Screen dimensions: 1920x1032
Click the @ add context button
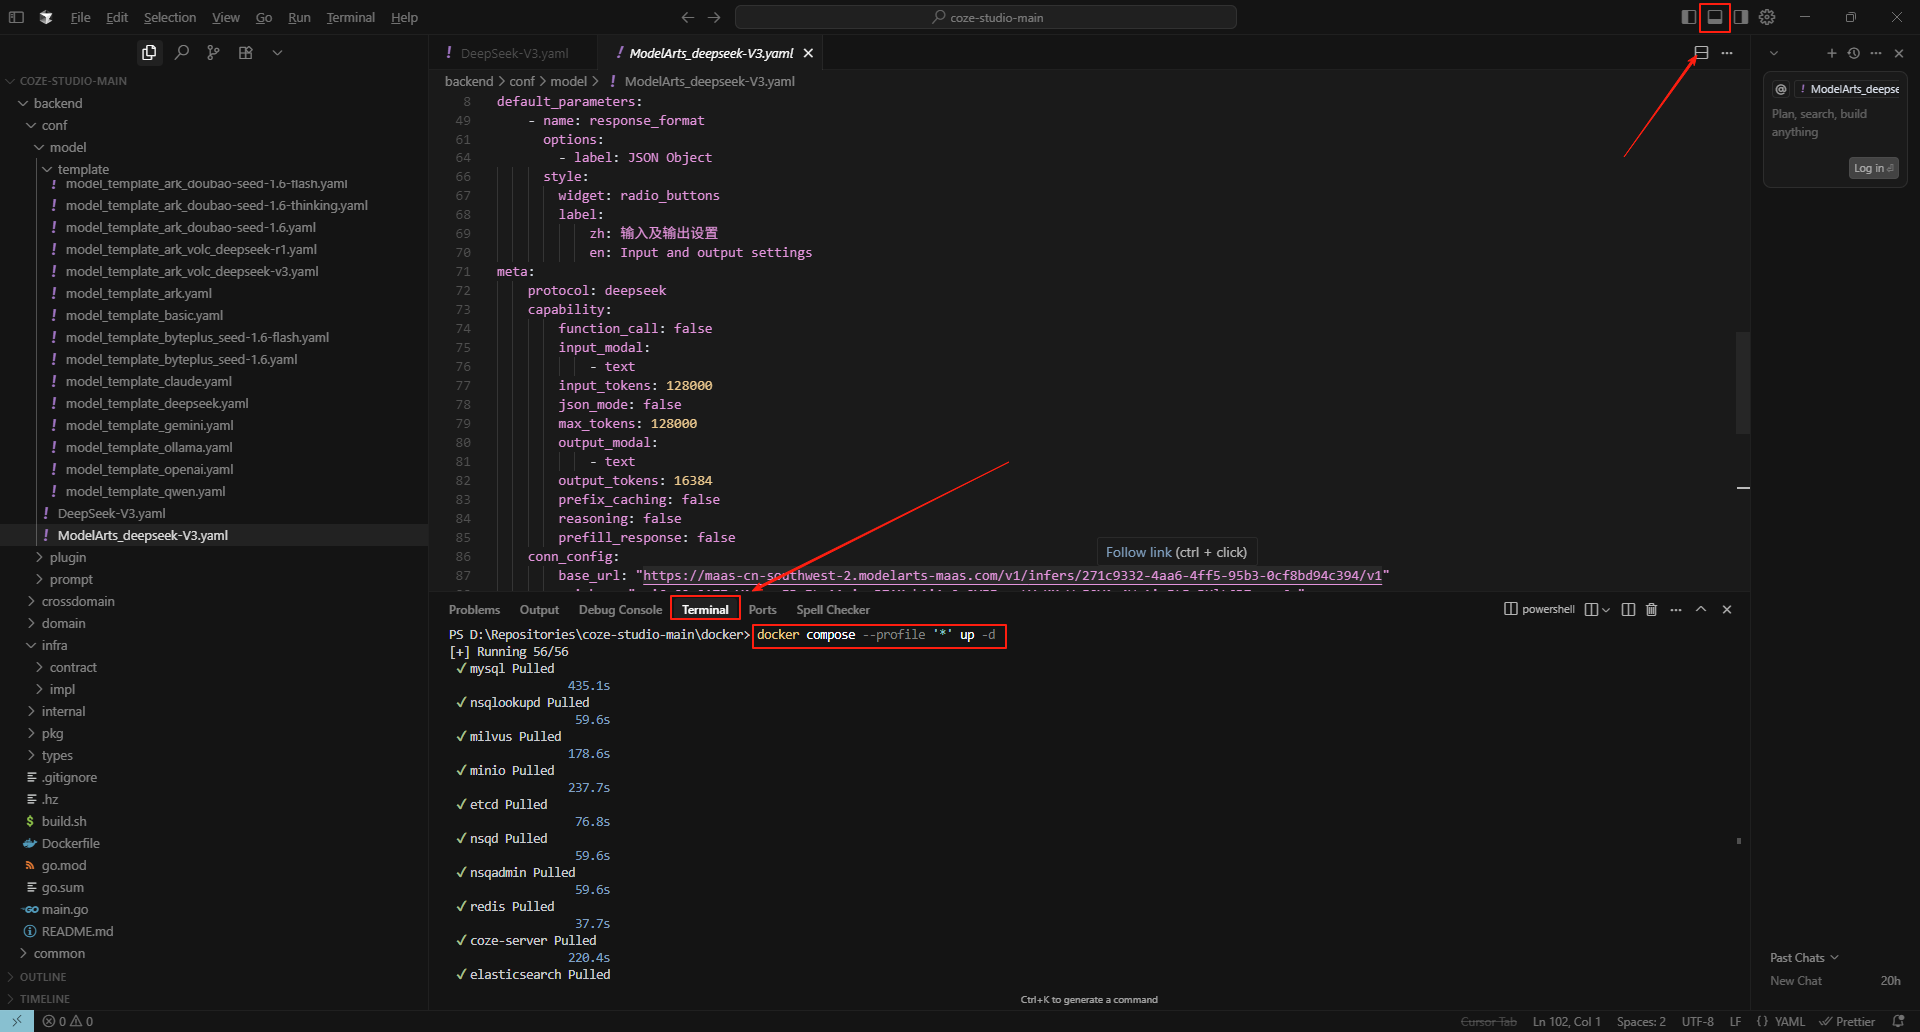coord(1781,89)
